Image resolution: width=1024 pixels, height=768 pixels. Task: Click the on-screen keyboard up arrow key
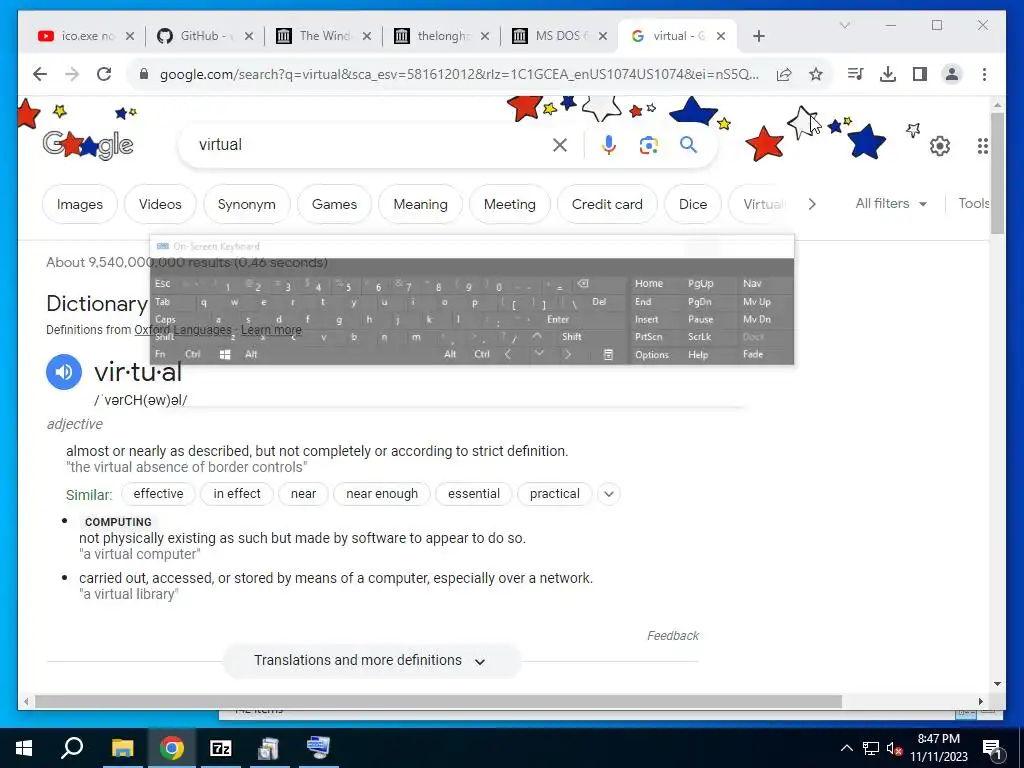click(x=537, y=336)
